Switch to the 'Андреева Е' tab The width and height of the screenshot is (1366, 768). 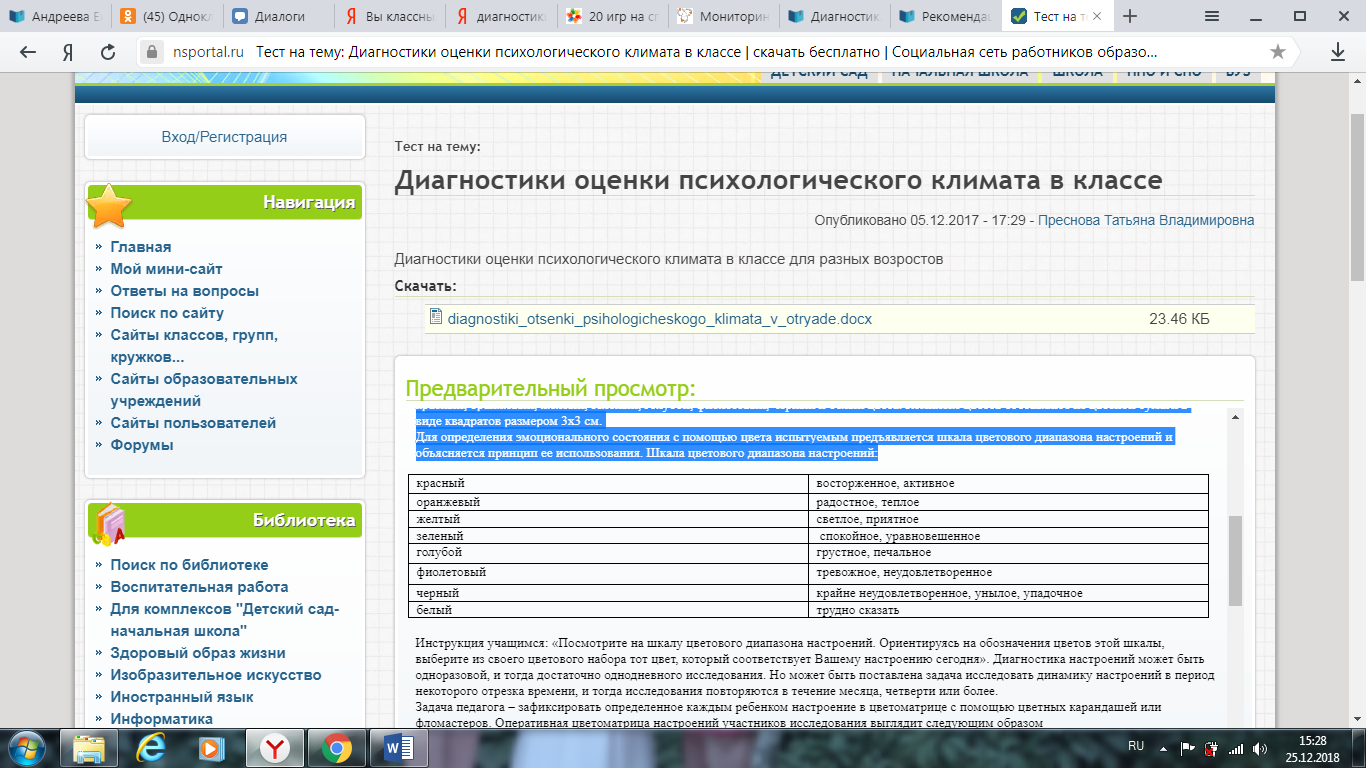(55, 16)
